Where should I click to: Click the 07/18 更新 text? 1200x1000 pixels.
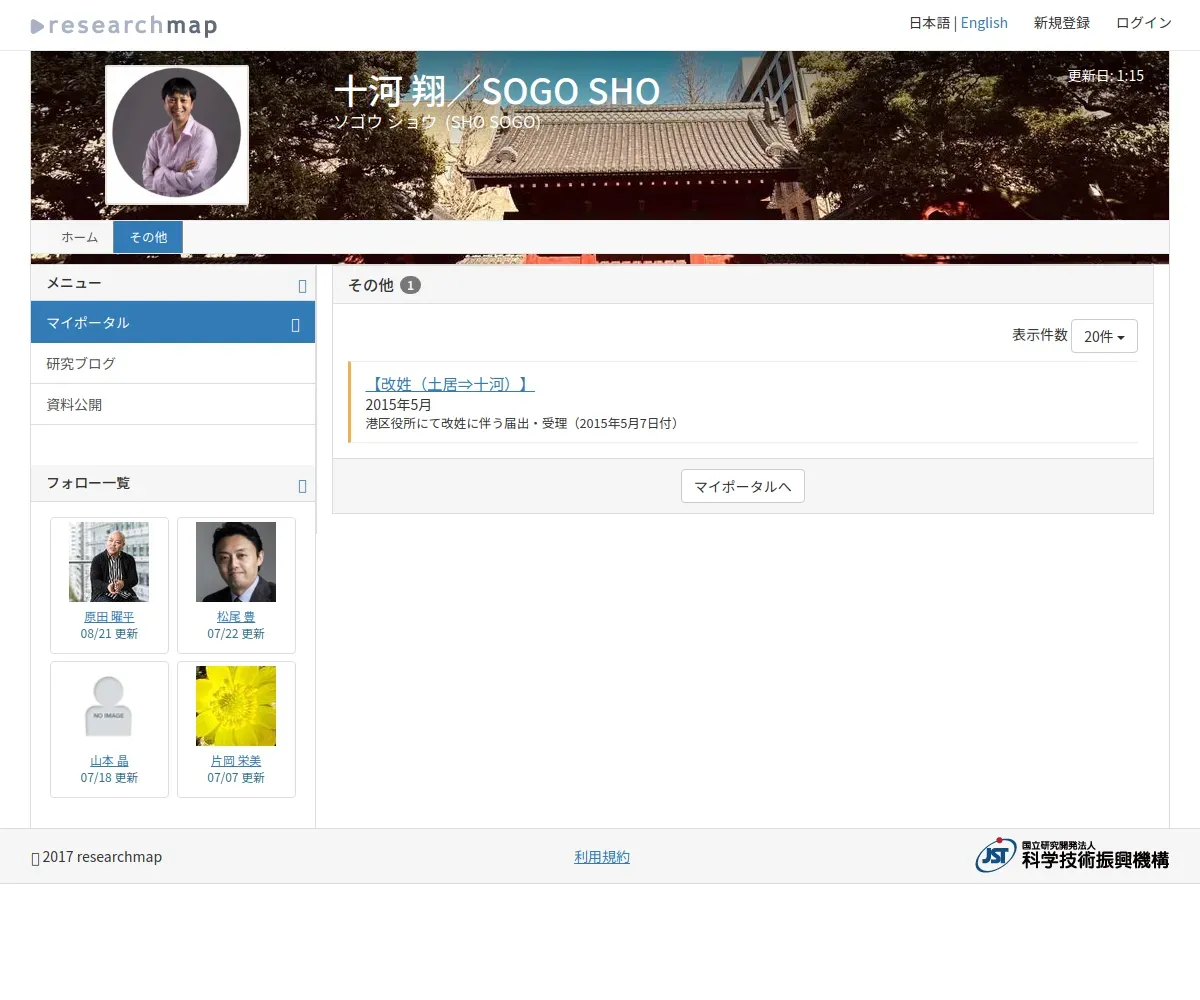109,778
